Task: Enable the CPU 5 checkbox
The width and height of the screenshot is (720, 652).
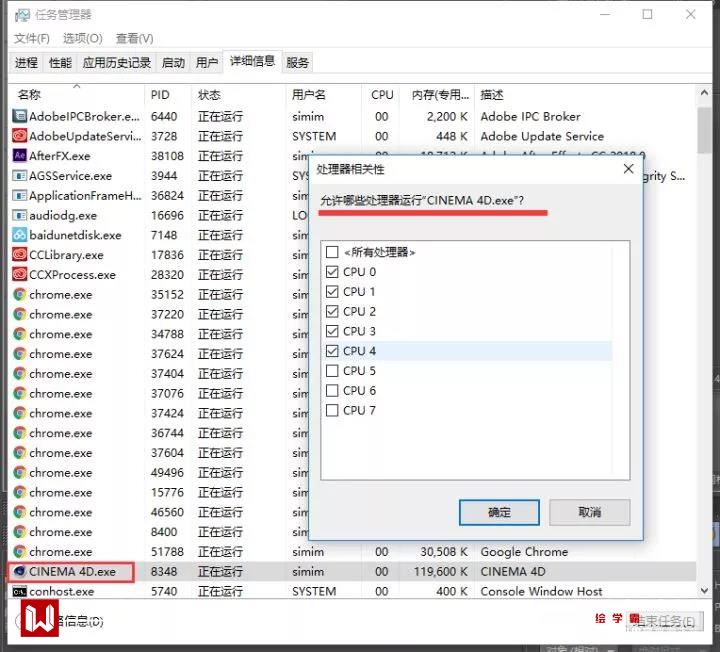Action: coord(332,371)
